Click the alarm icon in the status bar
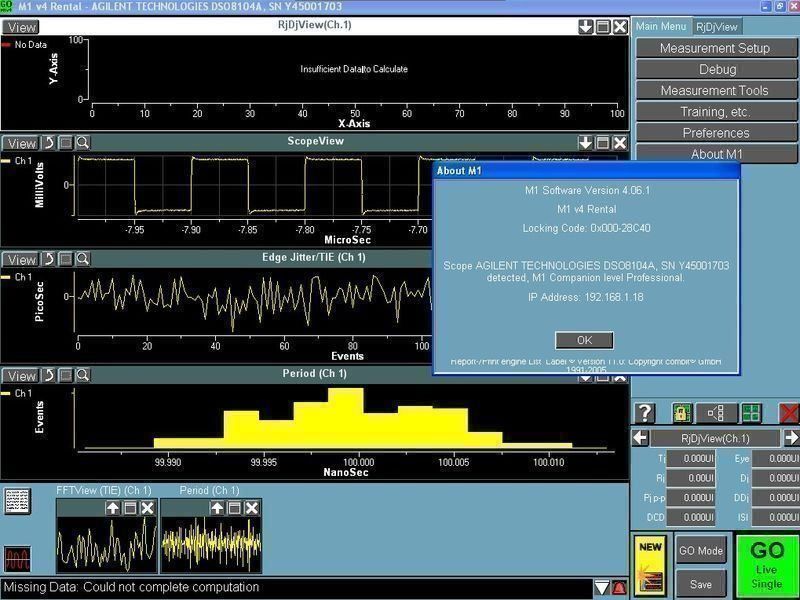 (618, 588)
